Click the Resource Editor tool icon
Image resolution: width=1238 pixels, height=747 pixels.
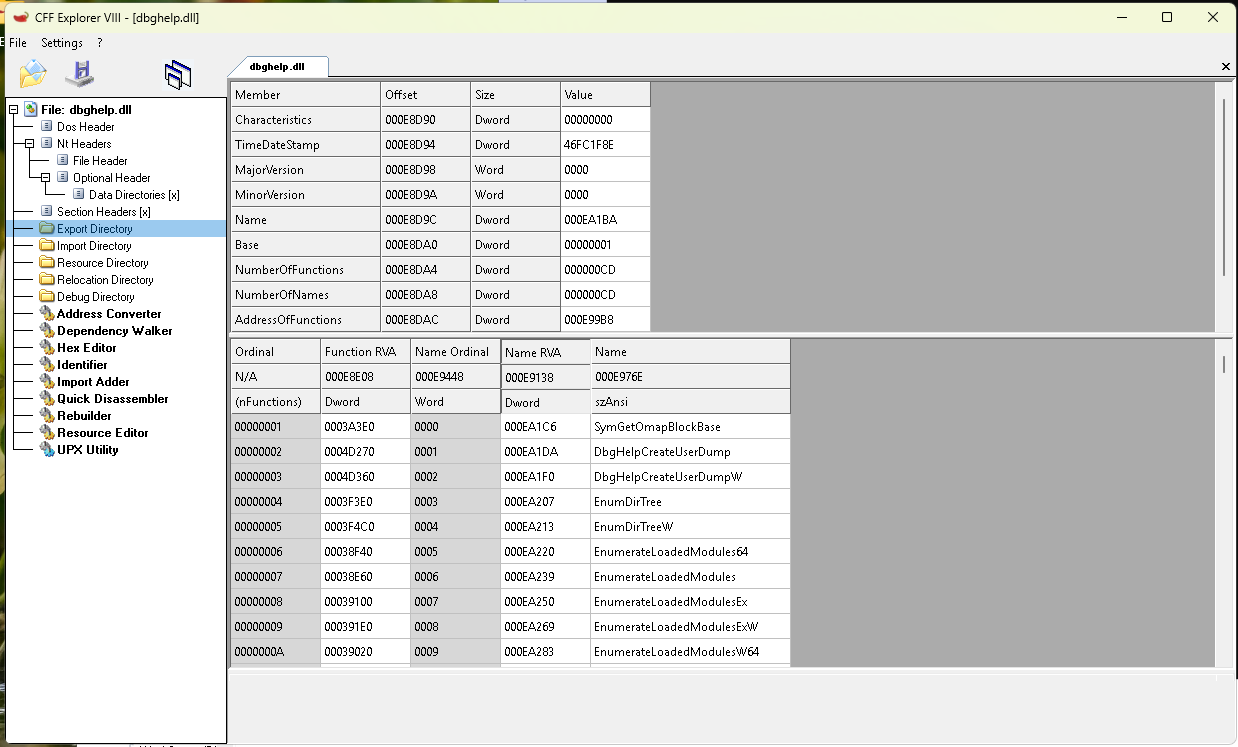(47, 433)
